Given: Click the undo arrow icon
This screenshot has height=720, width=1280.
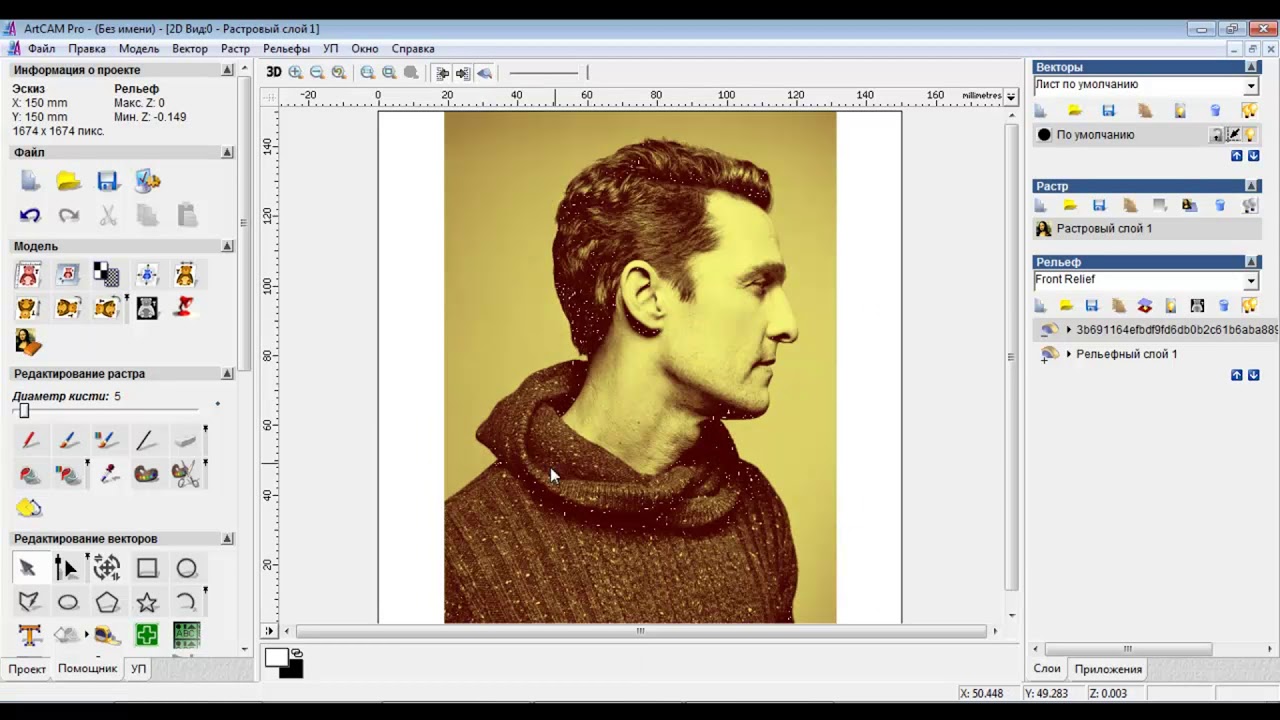Looking at the screenshot, I should 29,215.
